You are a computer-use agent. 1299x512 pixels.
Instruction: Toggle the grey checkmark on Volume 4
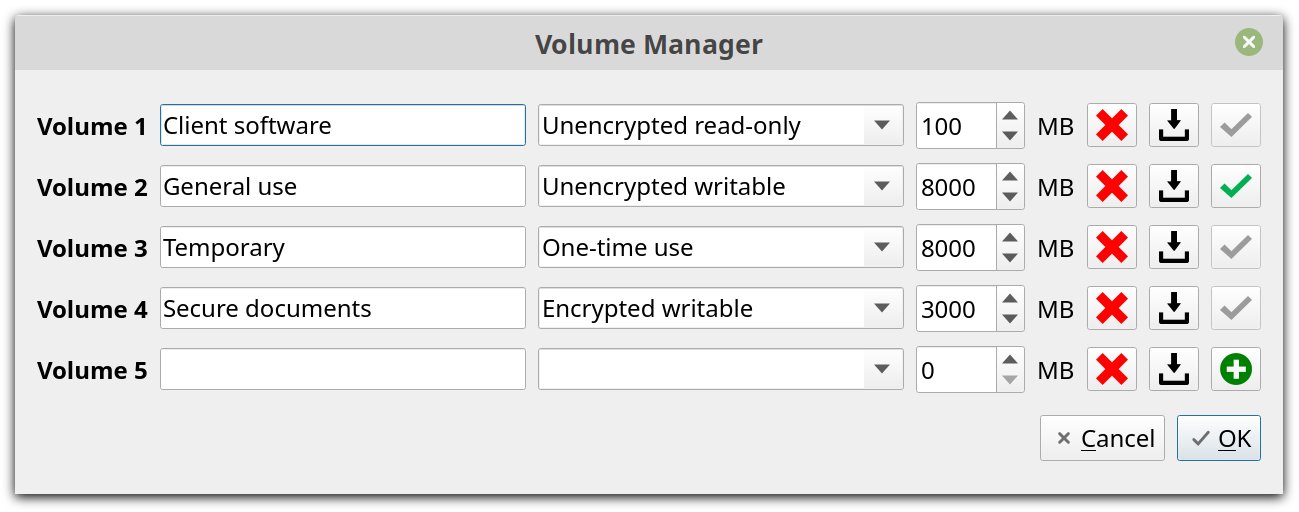(1236, 309)
